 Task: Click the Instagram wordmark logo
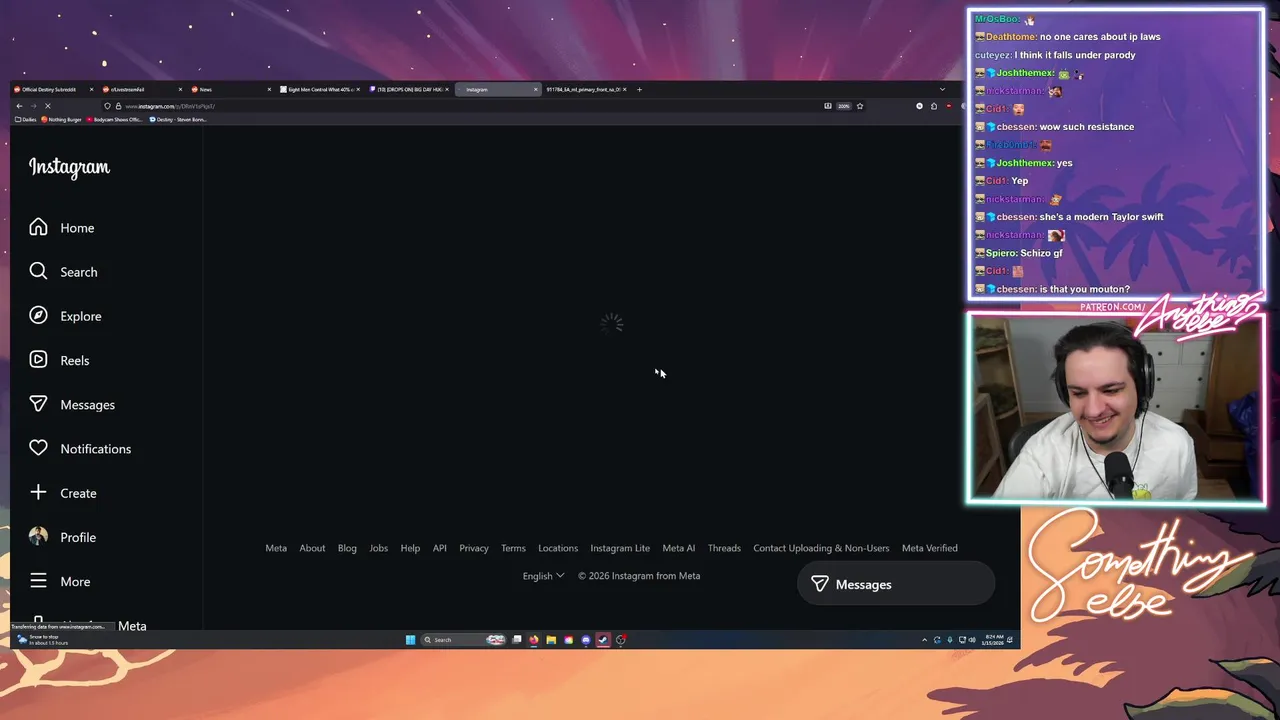point(69,167)
